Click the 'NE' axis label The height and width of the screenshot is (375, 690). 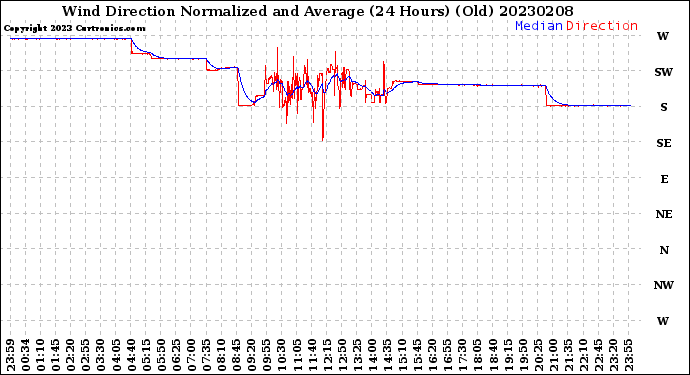tap(664, 214)
